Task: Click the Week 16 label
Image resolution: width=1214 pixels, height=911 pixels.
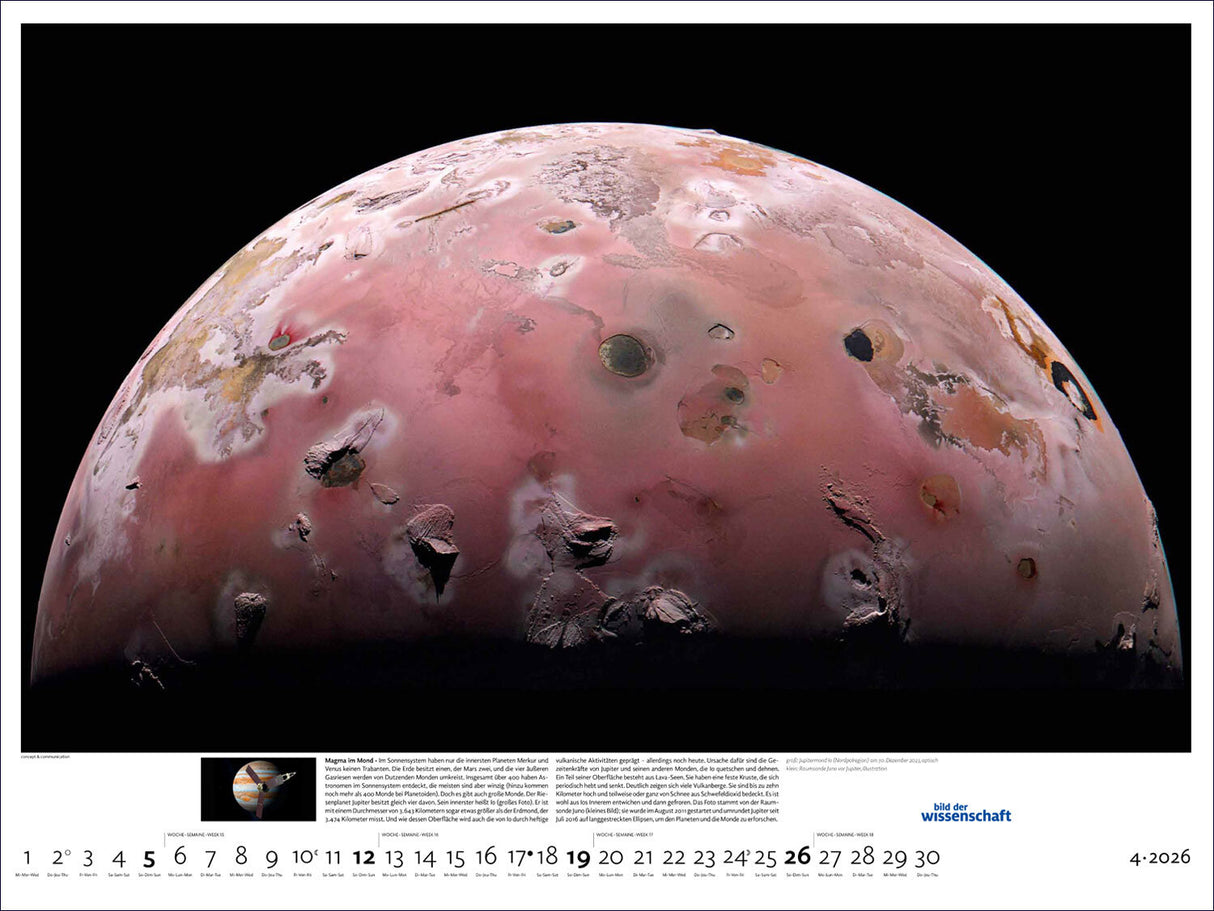Action: [410, 833]
